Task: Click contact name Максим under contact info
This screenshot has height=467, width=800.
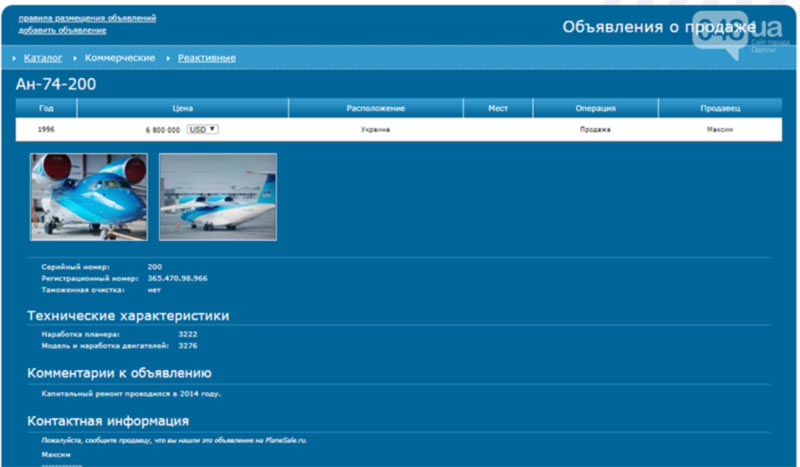Action: pos(56,455)
